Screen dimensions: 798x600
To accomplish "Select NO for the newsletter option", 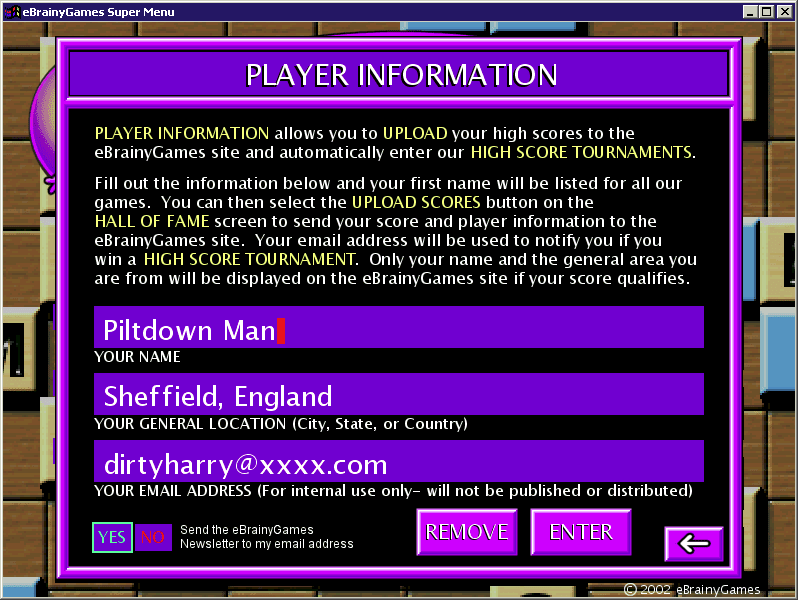I will coord(153,537).
